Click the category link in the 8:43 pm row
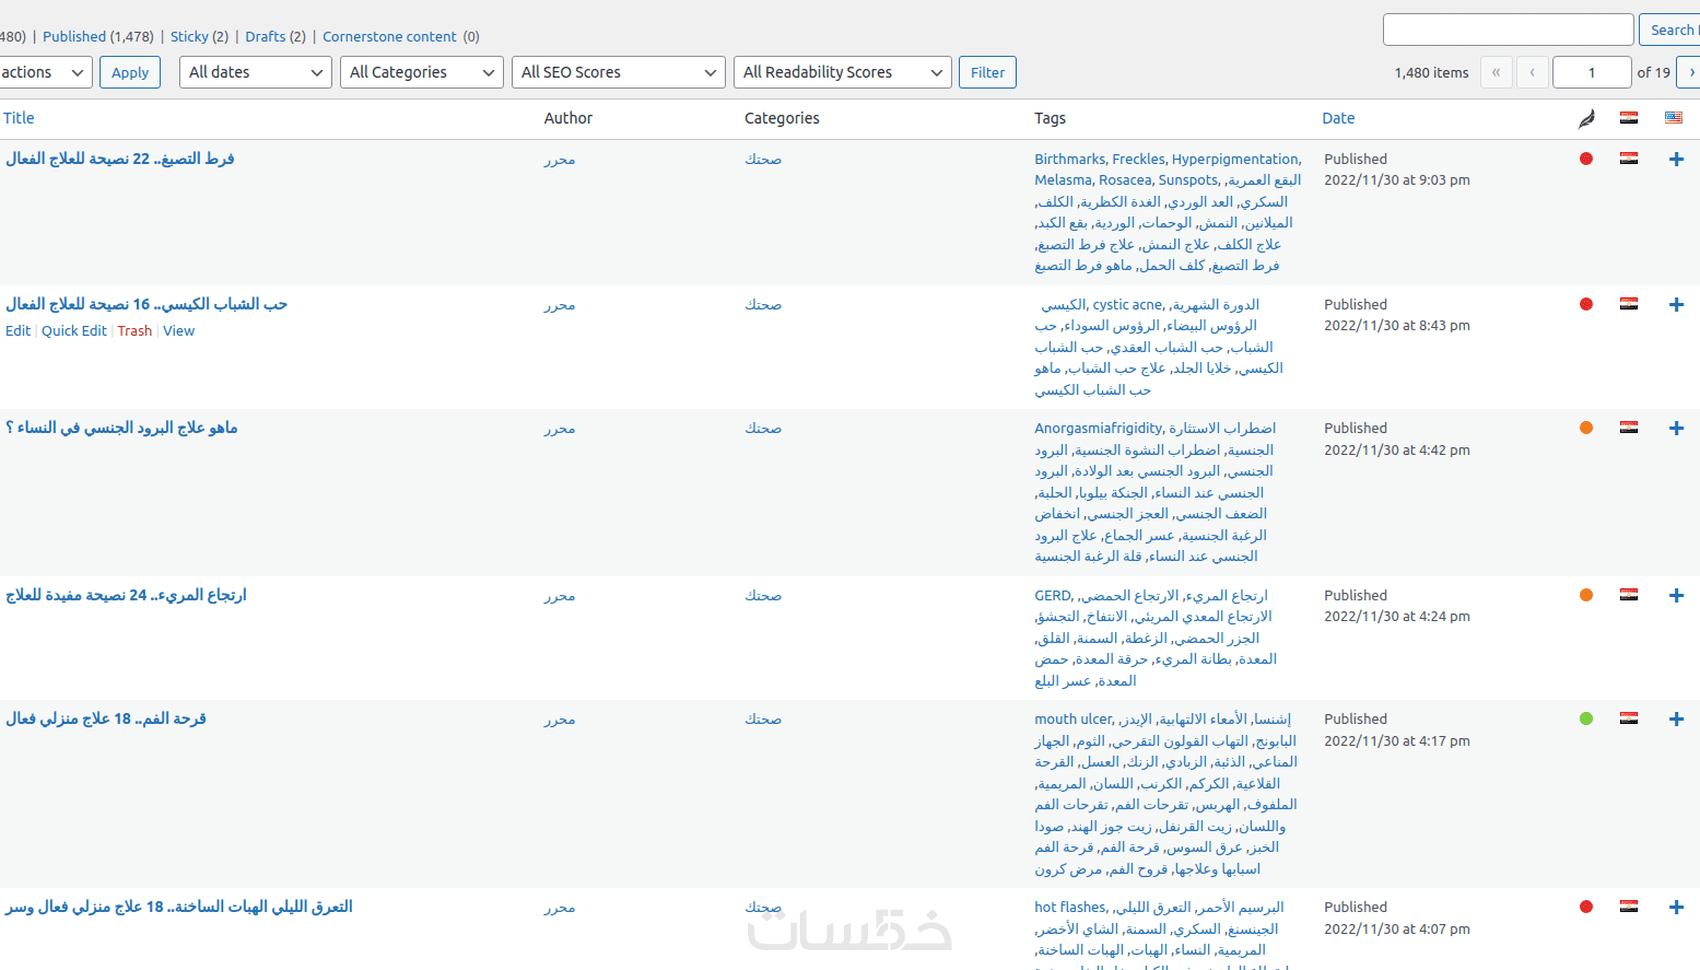This screenshot has width=1700, height=970. coord(763,305)
